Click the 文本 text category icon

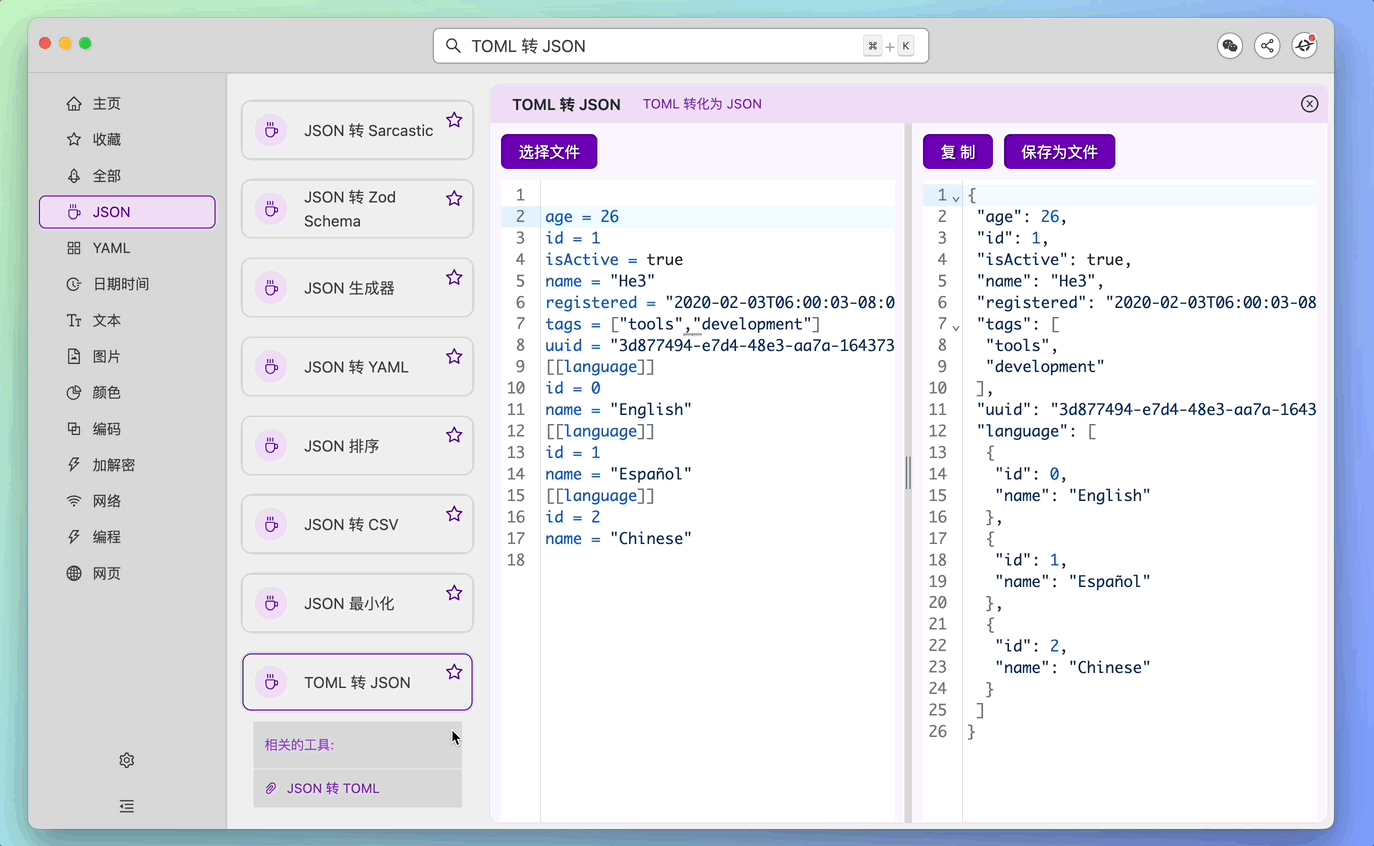pyautogui.click(x=74, y=321)
